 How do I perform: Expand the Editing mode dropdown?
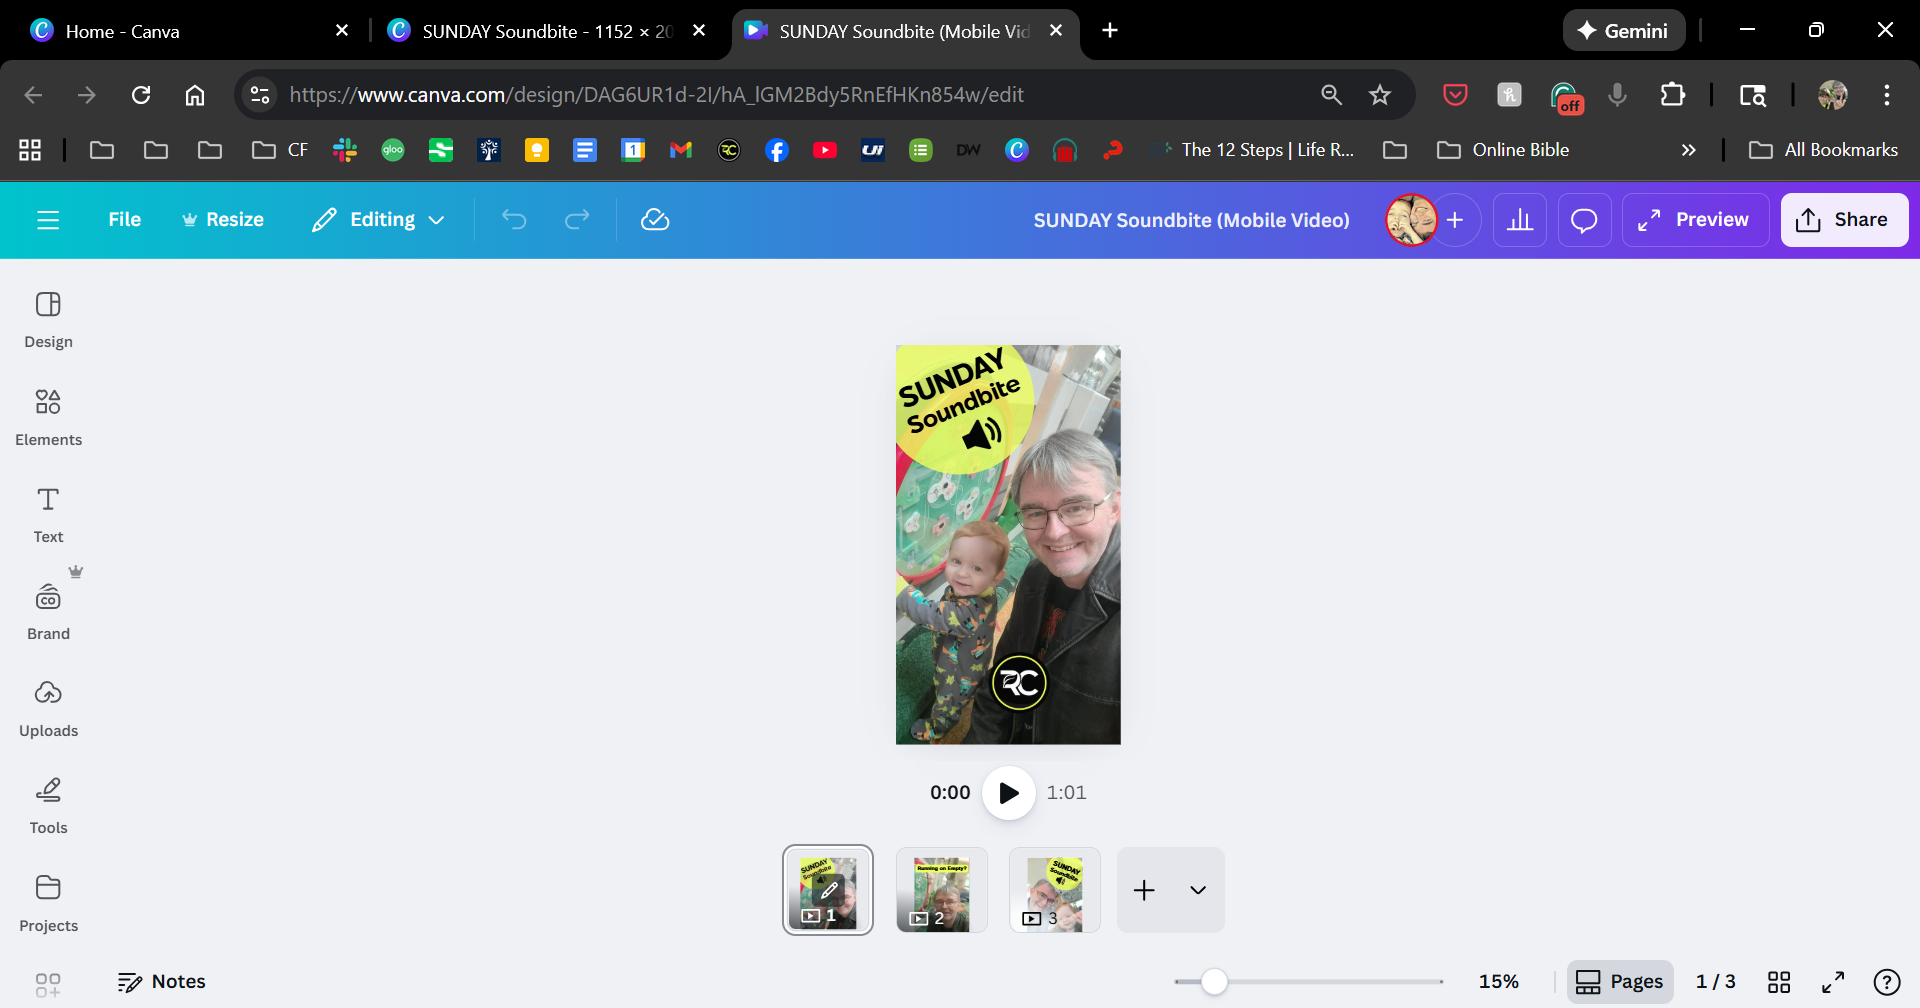378,220
